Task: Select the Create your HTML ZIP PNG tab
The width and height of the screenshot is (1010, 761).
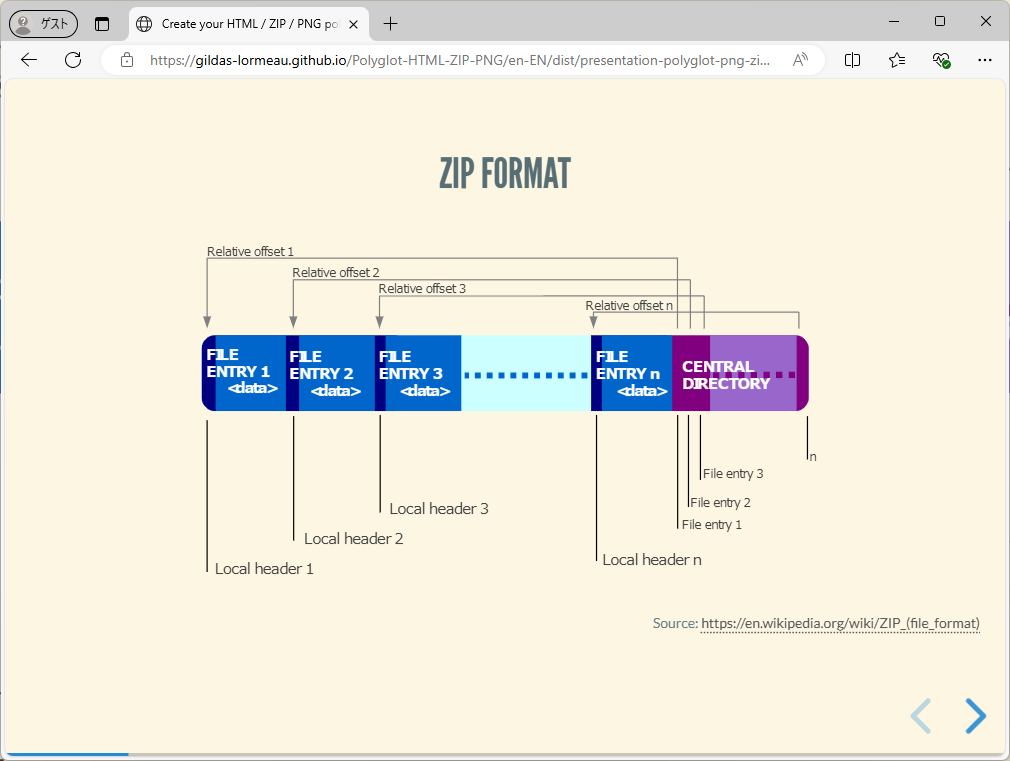Action: (x=240, y=23)
